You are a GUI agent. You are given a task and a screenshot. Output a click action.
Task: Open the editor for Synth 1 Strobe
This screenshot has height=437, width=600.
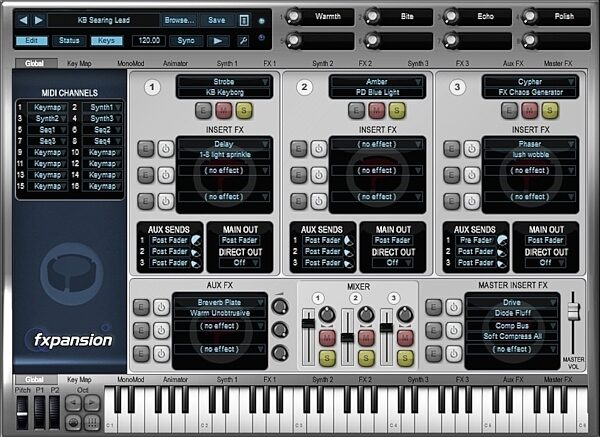[x=203, y=111]
